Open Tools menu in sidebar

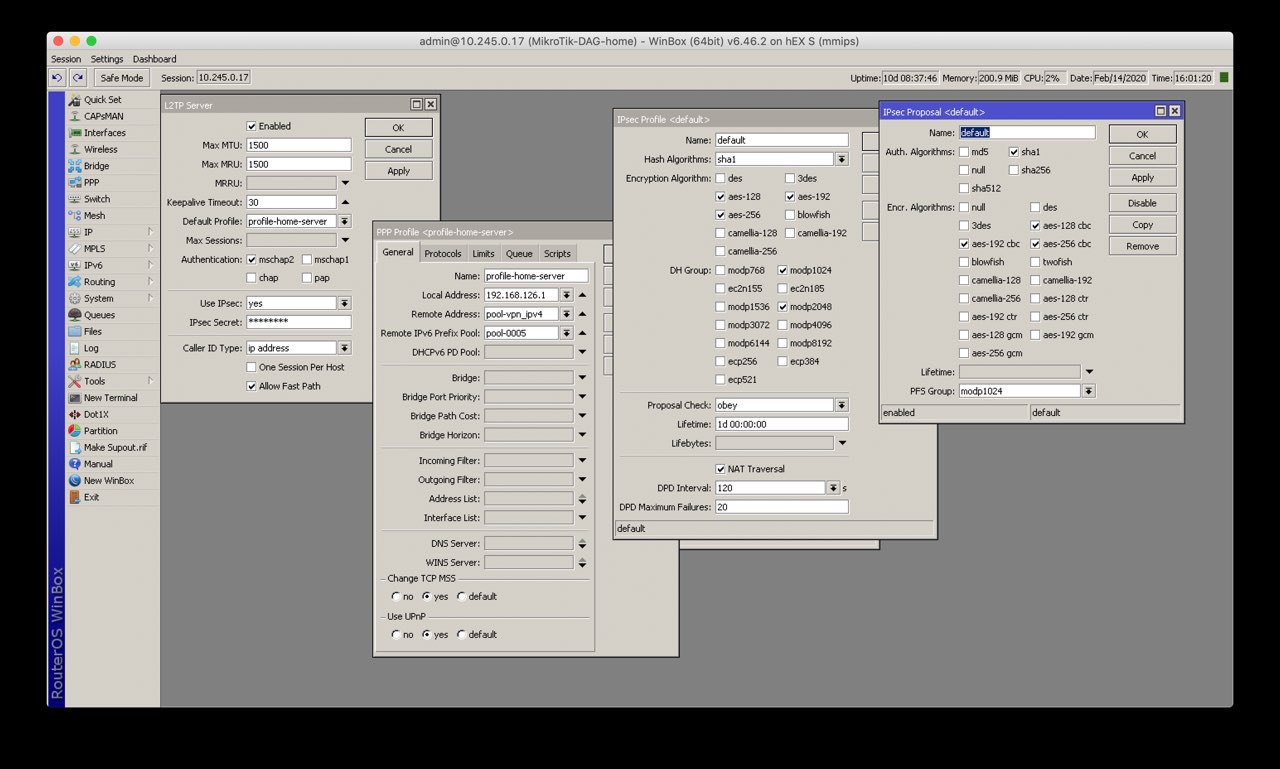tap(95, 381)
